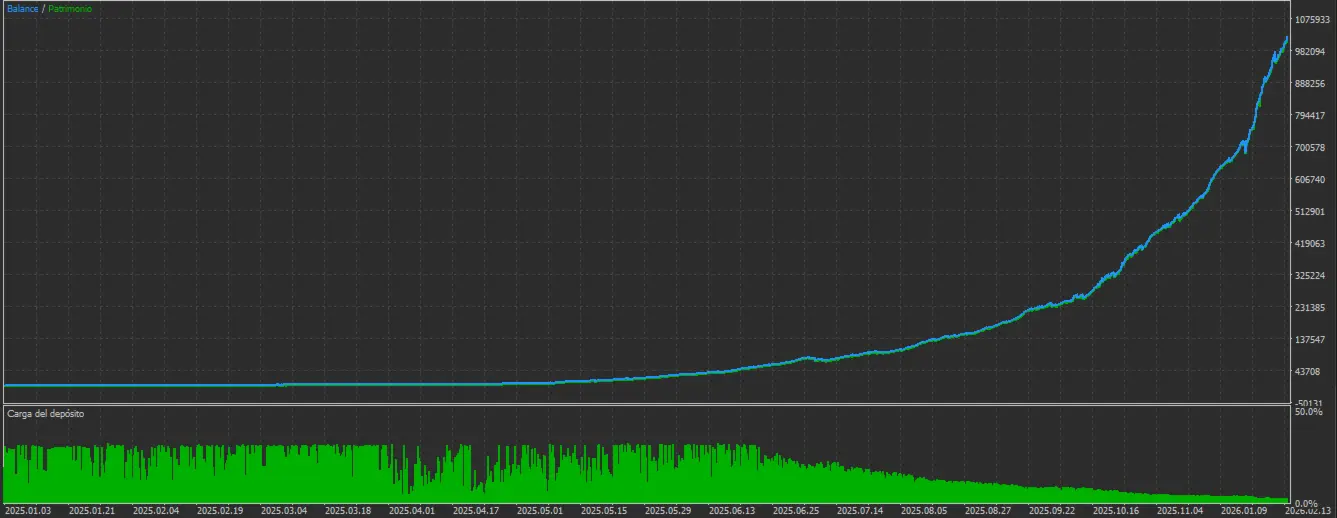Click the 1075933 value on the price axis
1337x518 pixels.
coord(1314,20)
